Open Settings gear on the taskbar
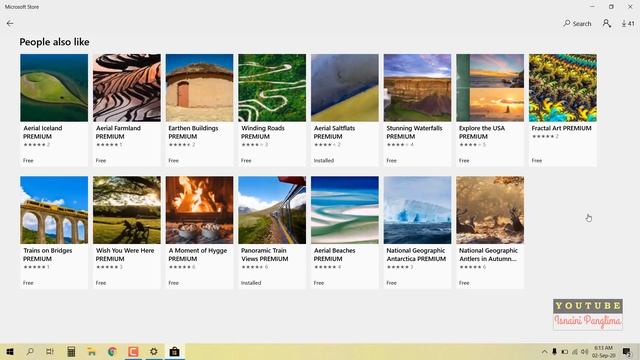This screenshot has height=360, width=640. pos(154,351)
